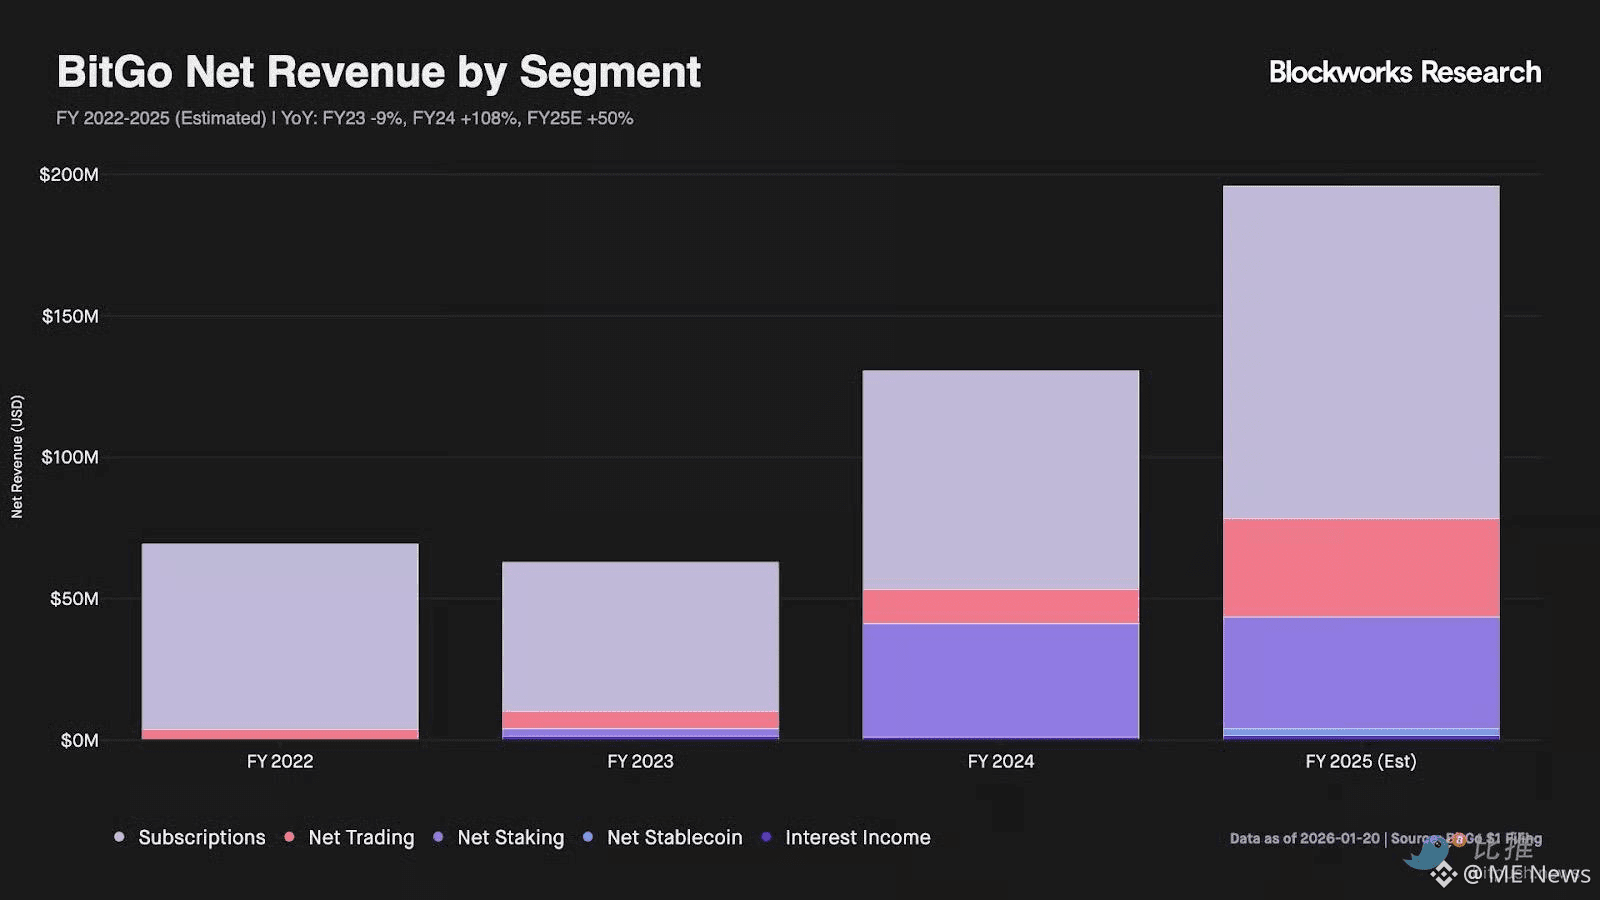
Task: Click the Blockworks Research logo
Action: [x=1404, y=72]
